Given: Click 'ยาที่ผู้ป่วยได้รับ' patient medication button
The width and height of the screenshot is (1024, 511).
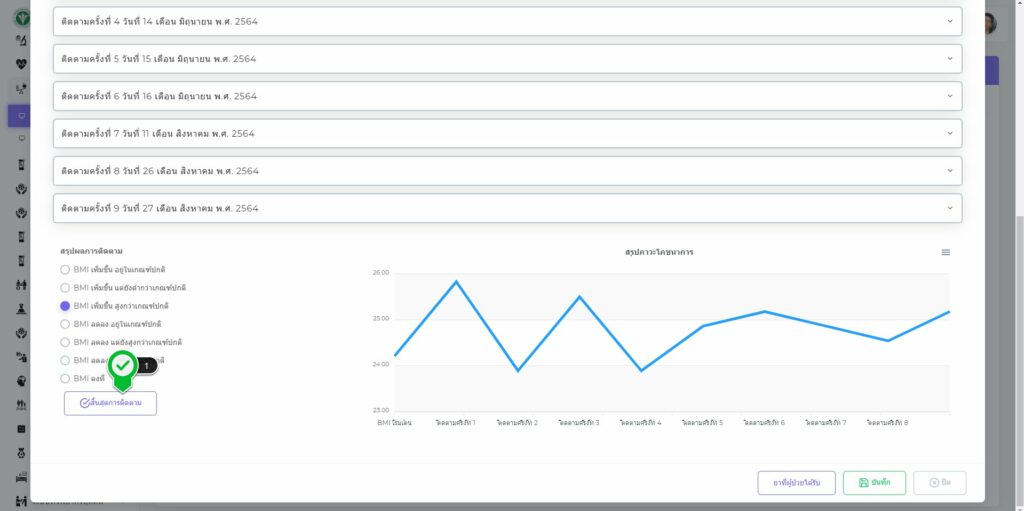Looking at the screenshot, I should pyautogui.click(x=796, y=483).
